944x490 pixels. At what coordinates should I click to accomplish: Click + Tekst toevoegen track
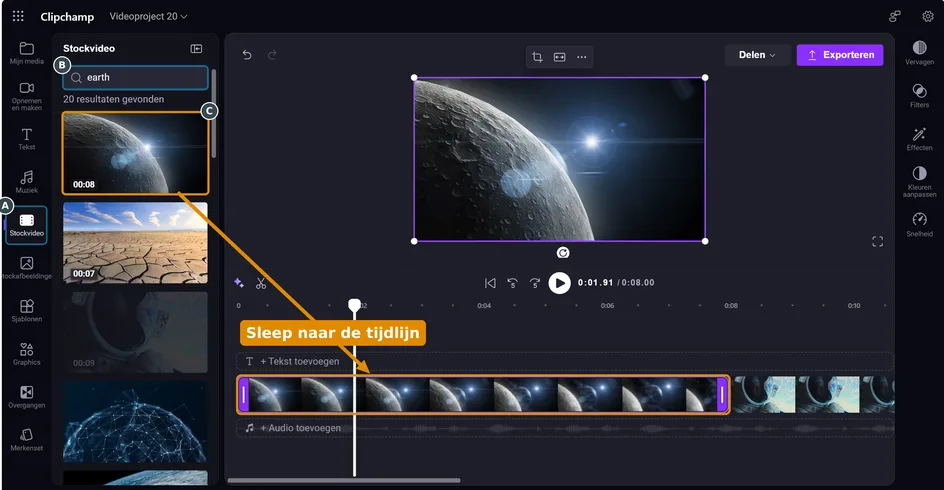[x=564, y=361]
